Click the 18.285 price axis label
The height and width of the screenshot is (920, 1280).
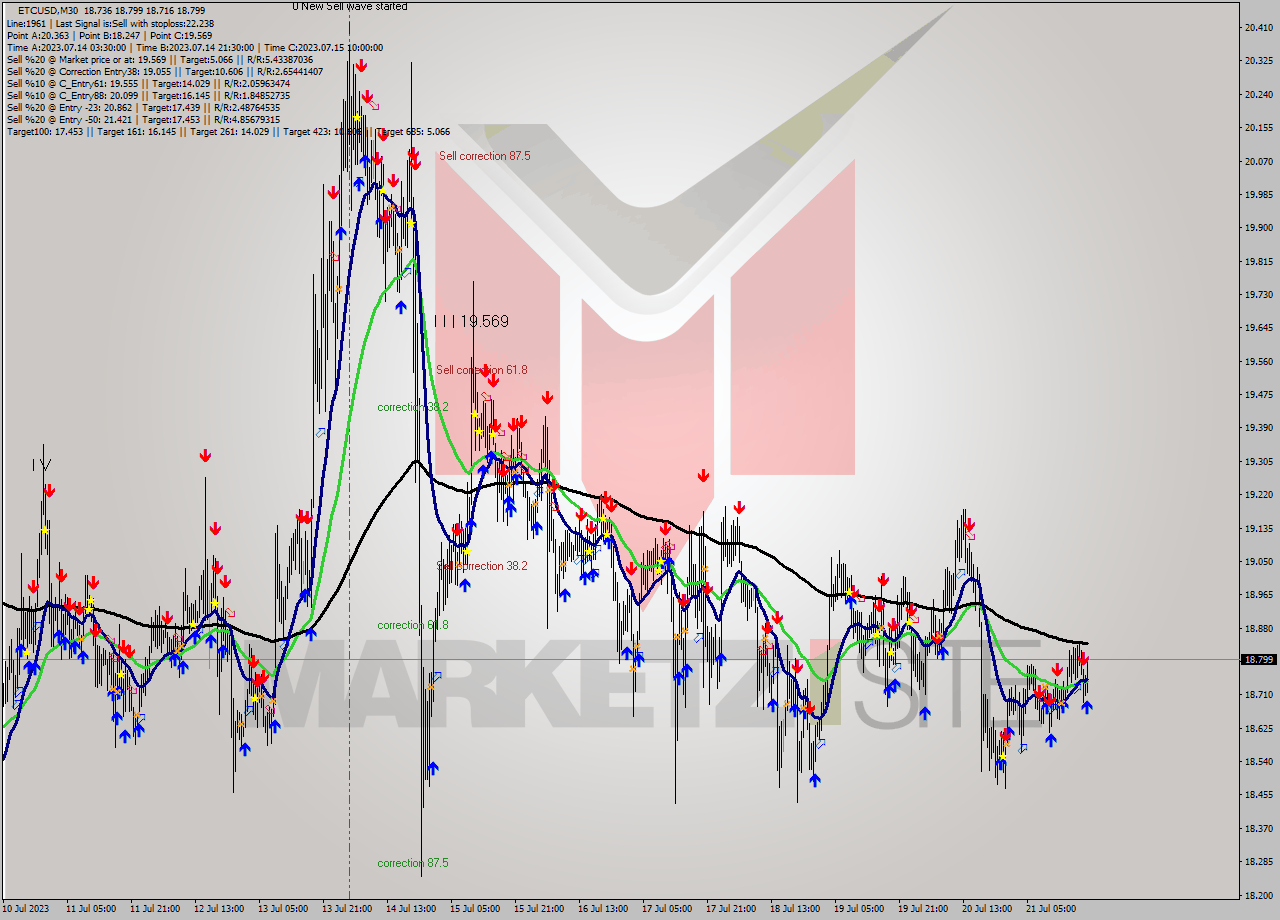point(1258,861)
